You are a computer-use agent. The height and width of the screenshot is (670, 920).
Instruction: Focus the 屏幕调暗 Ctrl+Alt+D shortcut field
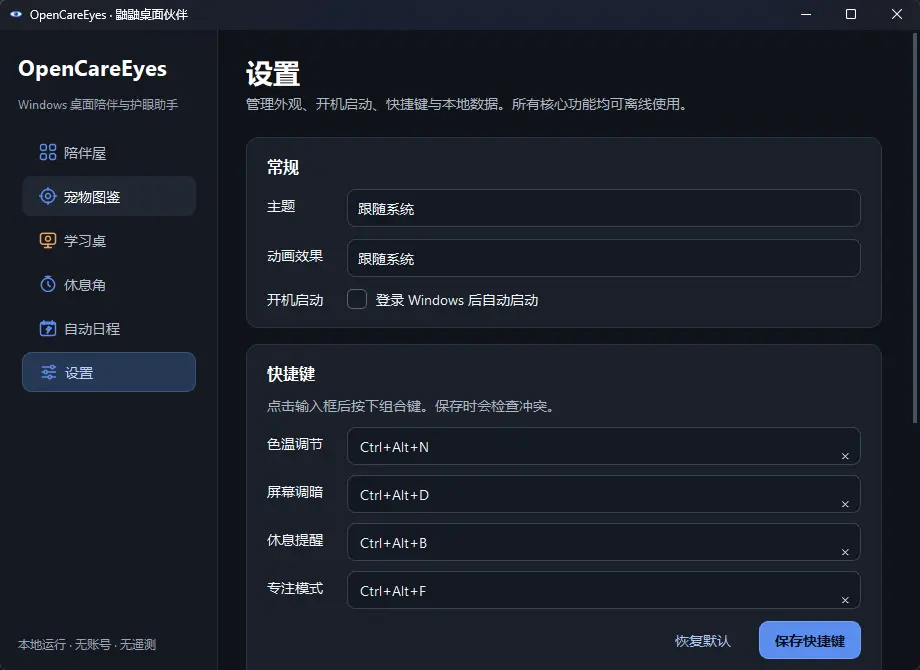(x=604, y=495)
